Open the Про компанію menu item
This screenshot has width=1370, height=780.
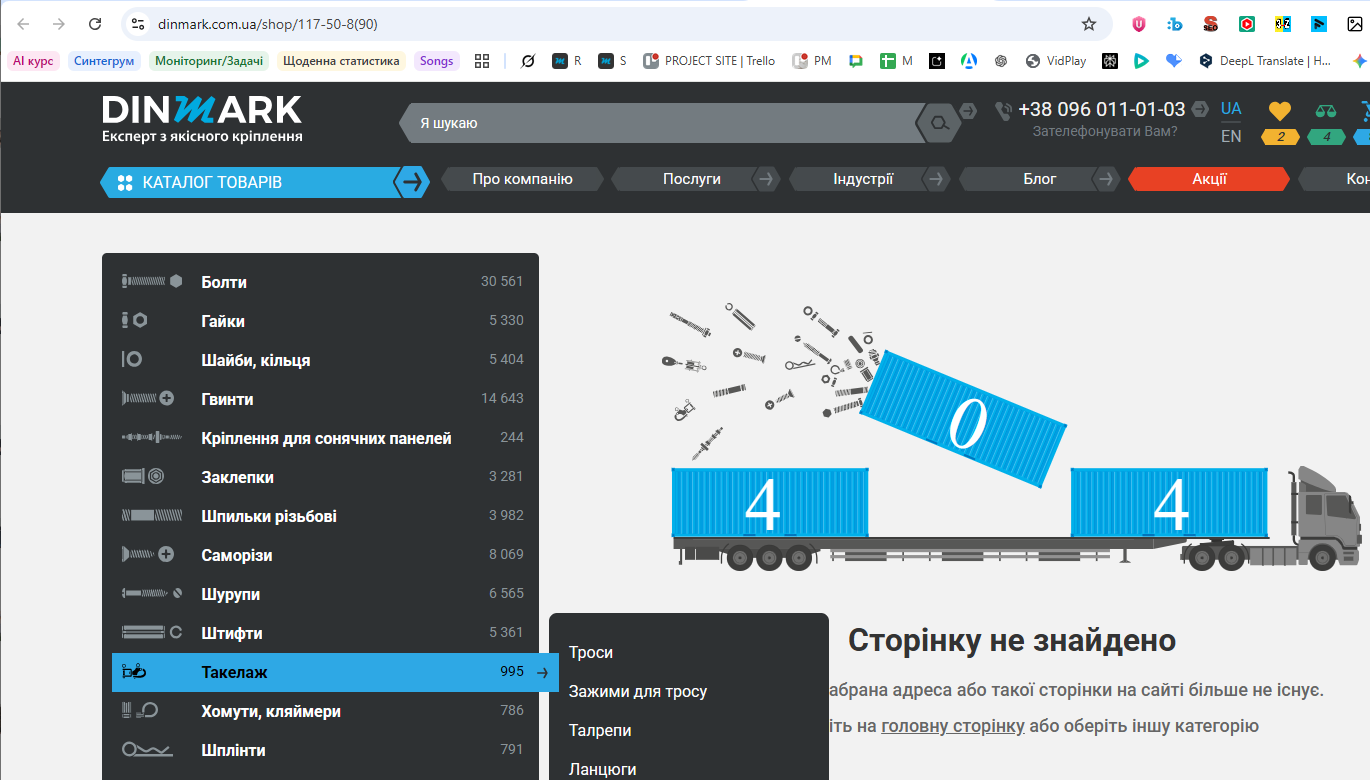click(x=522, y=179)
